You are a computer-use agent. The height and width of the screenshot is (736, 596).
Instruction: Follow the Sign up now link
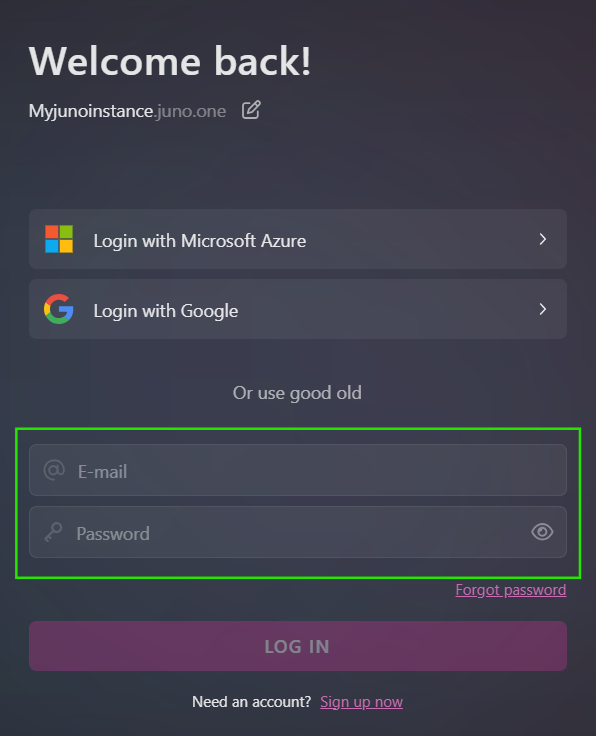point(361,702)
